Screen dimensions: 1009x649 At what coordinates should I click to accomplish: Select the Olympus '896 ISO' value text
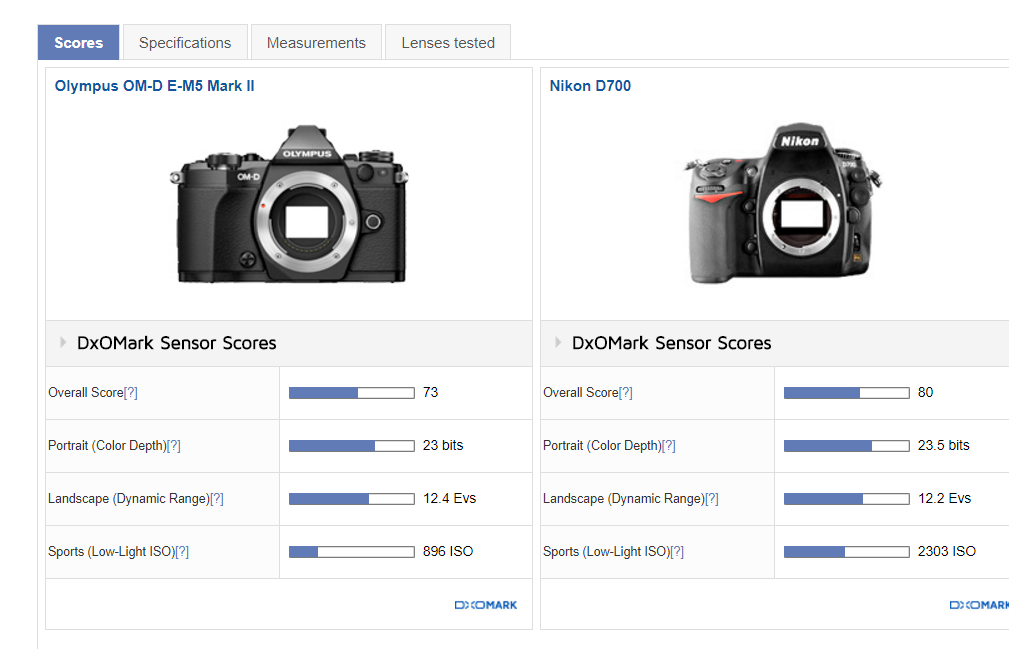(448, 551)
